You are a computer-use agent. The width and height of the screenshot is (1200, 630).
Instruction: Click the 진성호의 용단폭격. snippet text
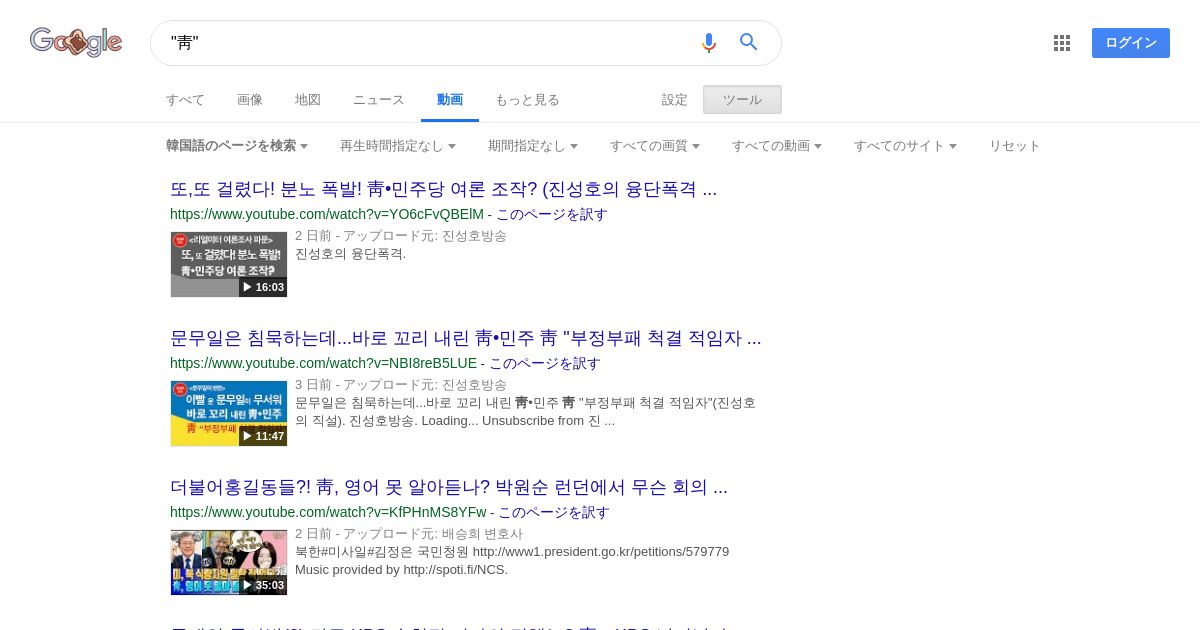(351, 254)
